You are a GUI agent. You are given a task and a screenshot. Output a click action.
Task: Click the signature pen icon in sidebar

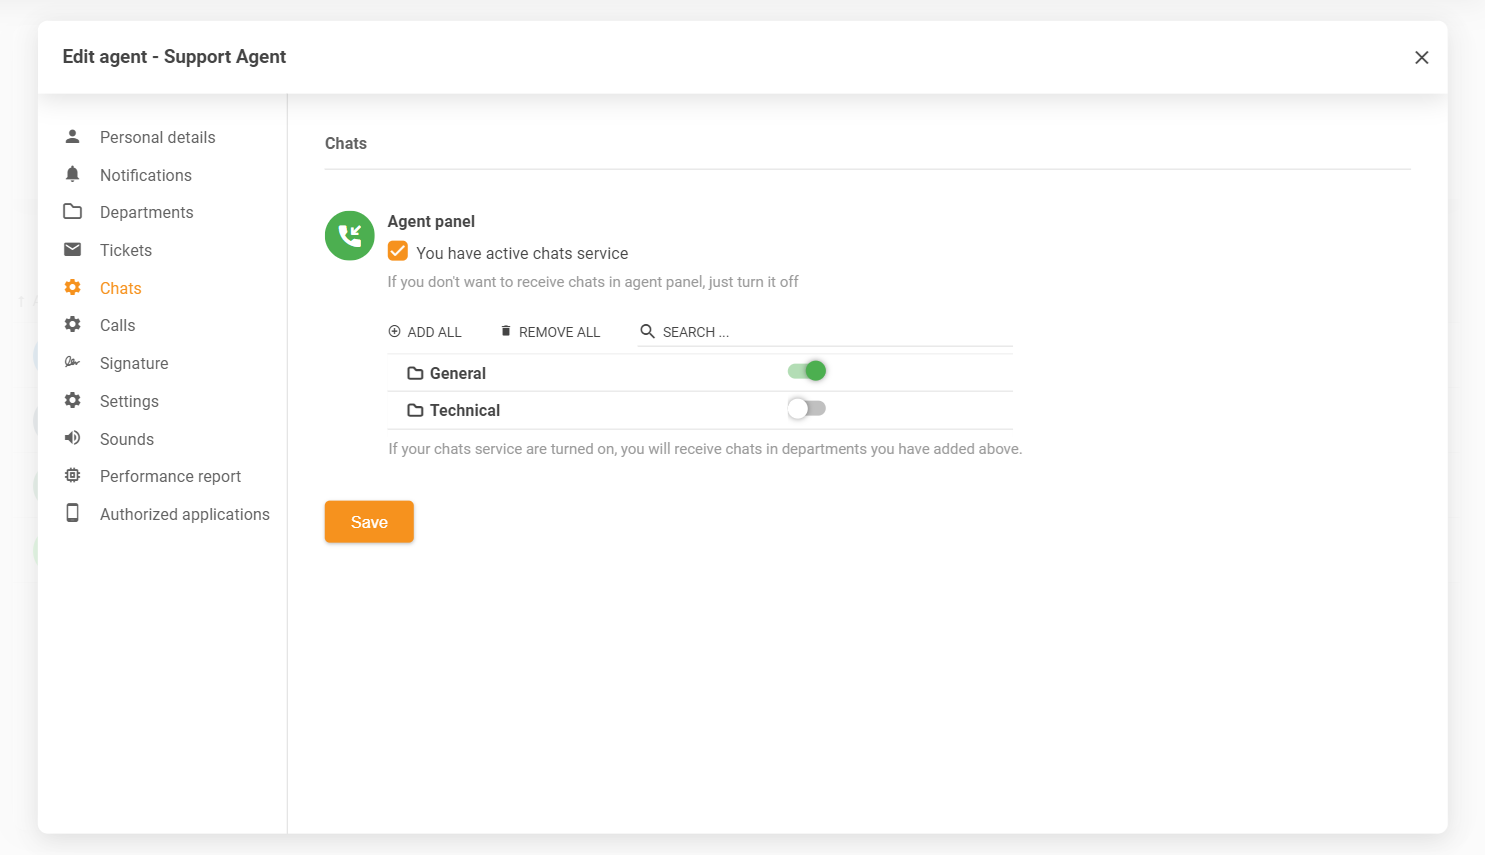(x=72, y=362)
